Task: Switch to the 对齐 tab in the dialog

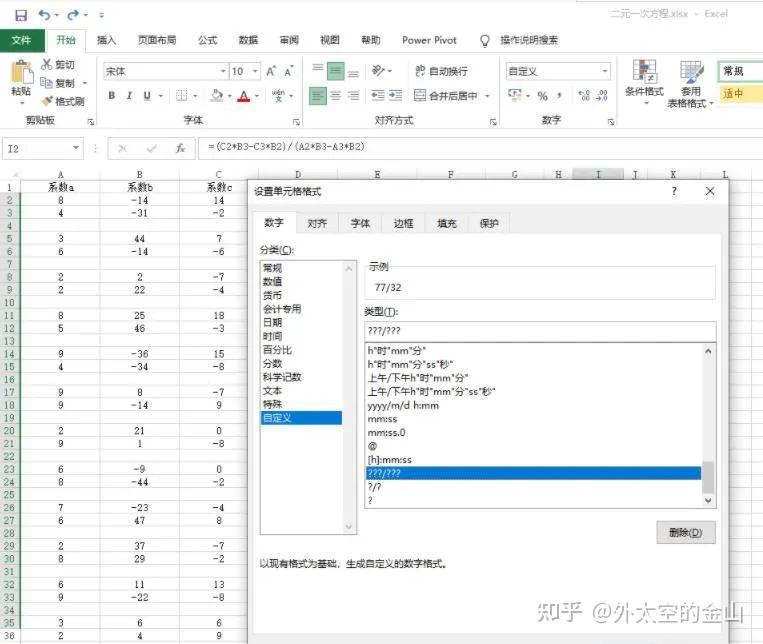Action: pos(317,223)
